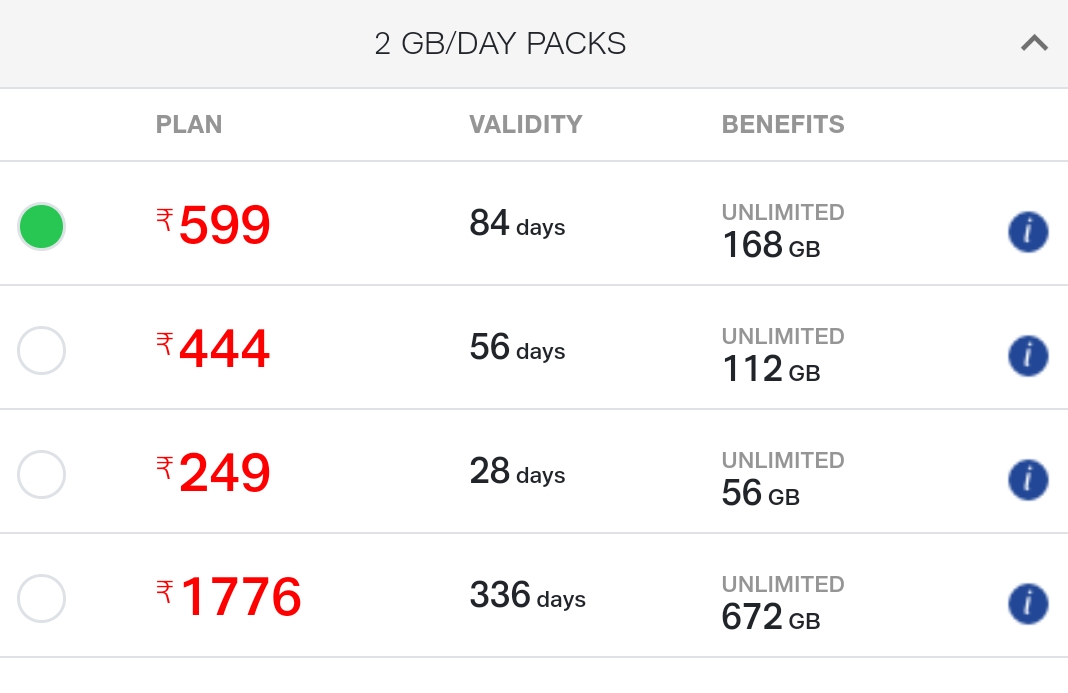The width and height of the screenshot is (1068, 693).
Task: Click the info icon beside the ₹444 plan
Action: [1028, 355]
